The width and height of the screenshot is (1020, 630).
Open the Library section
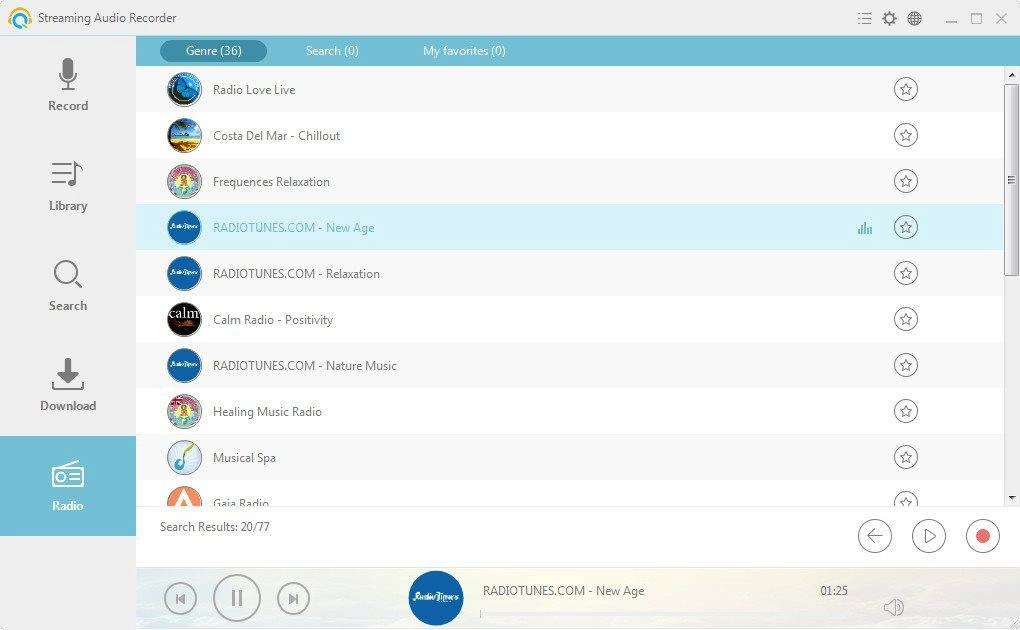pyautogui.click(x=68, y=186)
